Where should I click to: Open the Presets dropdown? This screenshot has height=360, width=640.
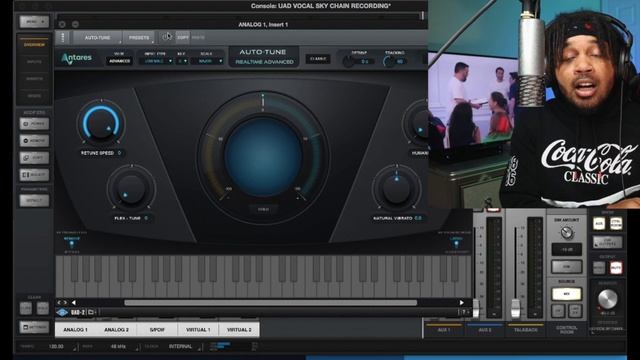coord(139,38)
